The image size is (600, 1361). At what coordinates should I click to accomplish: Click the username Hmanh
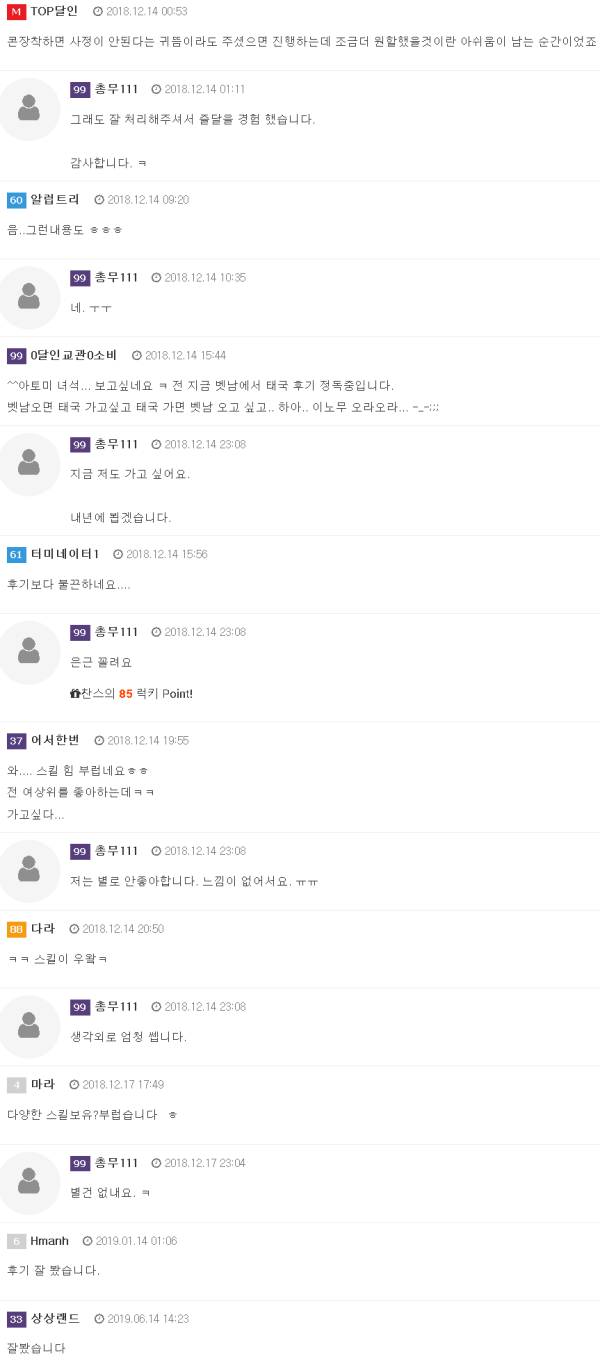[x=50, y=1241]
